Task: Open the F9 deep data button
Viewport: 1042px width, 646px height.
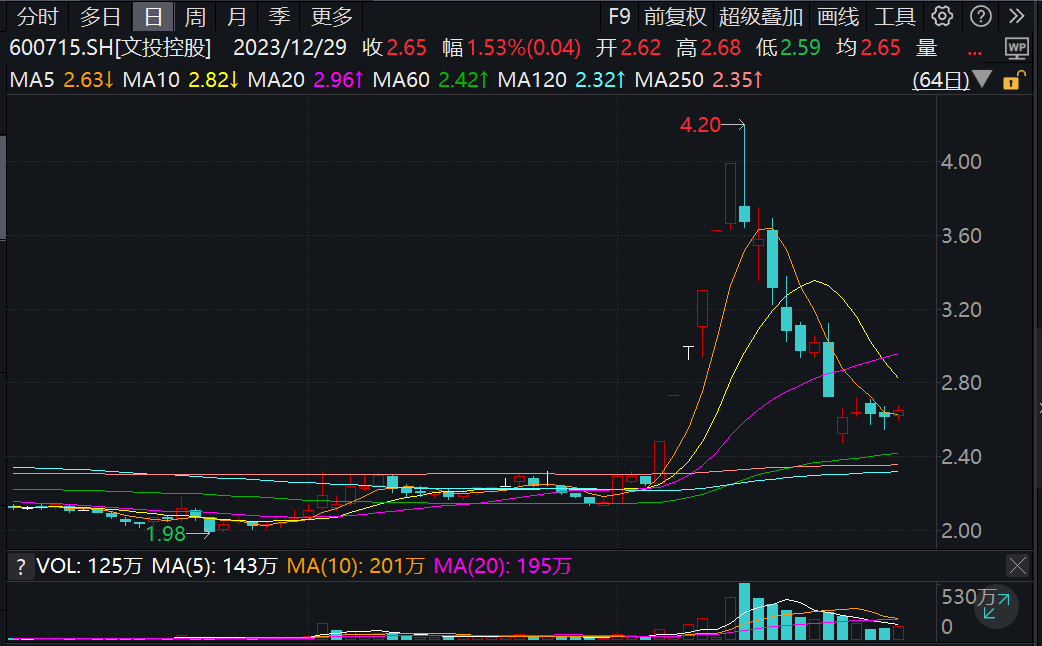Action: 619,16
